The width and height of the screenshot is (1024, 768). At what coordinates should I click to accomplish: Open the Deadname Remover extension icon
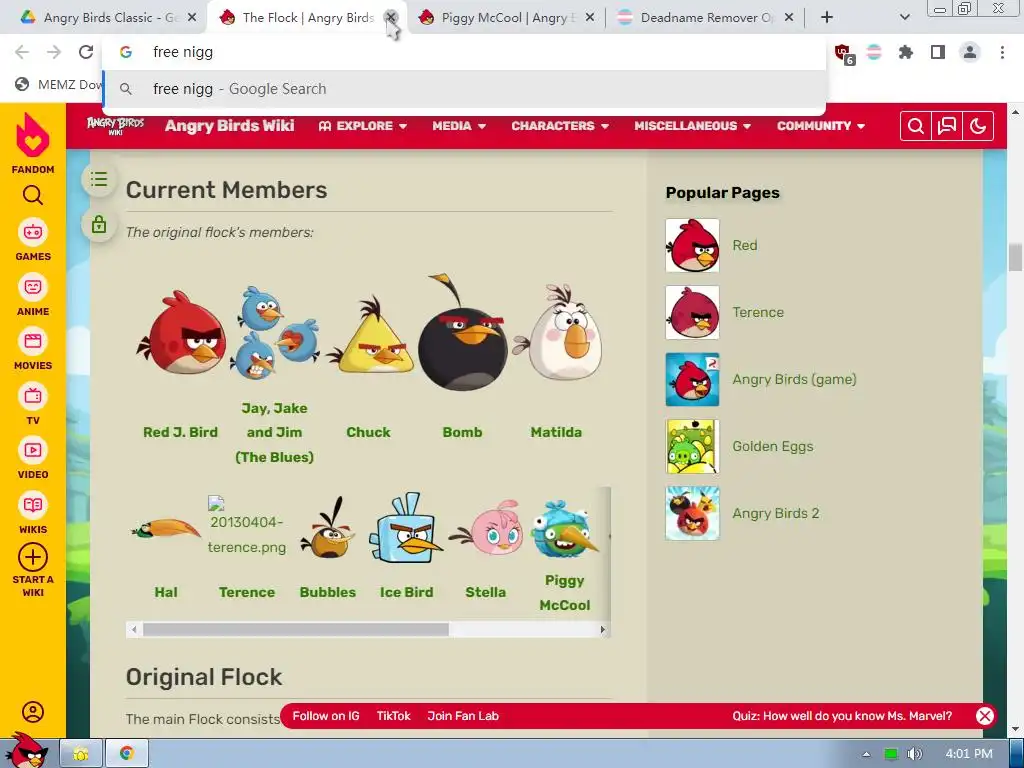(x=874, y=52)
